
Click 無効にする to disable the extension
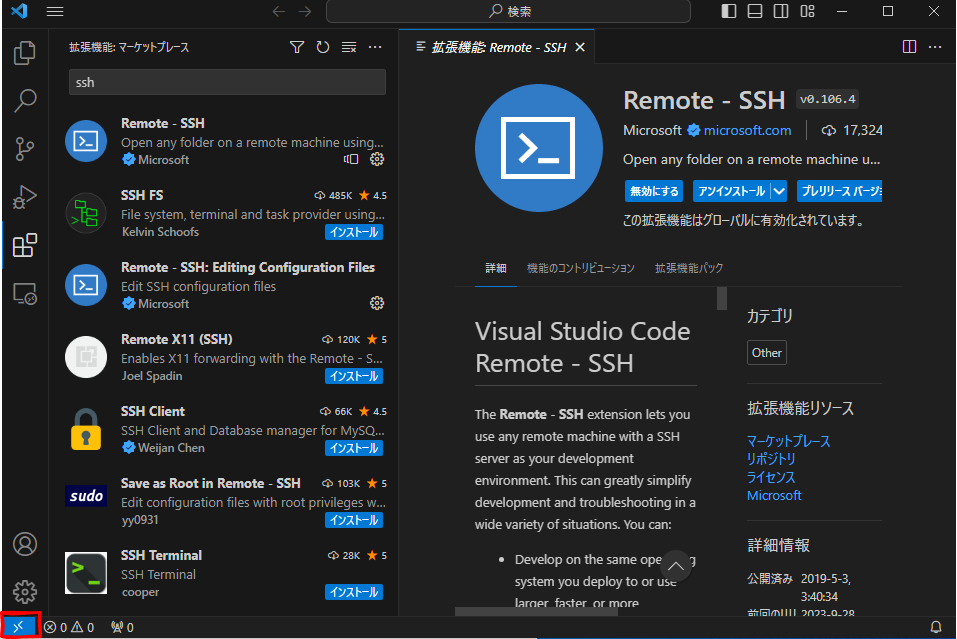(654, 191)
